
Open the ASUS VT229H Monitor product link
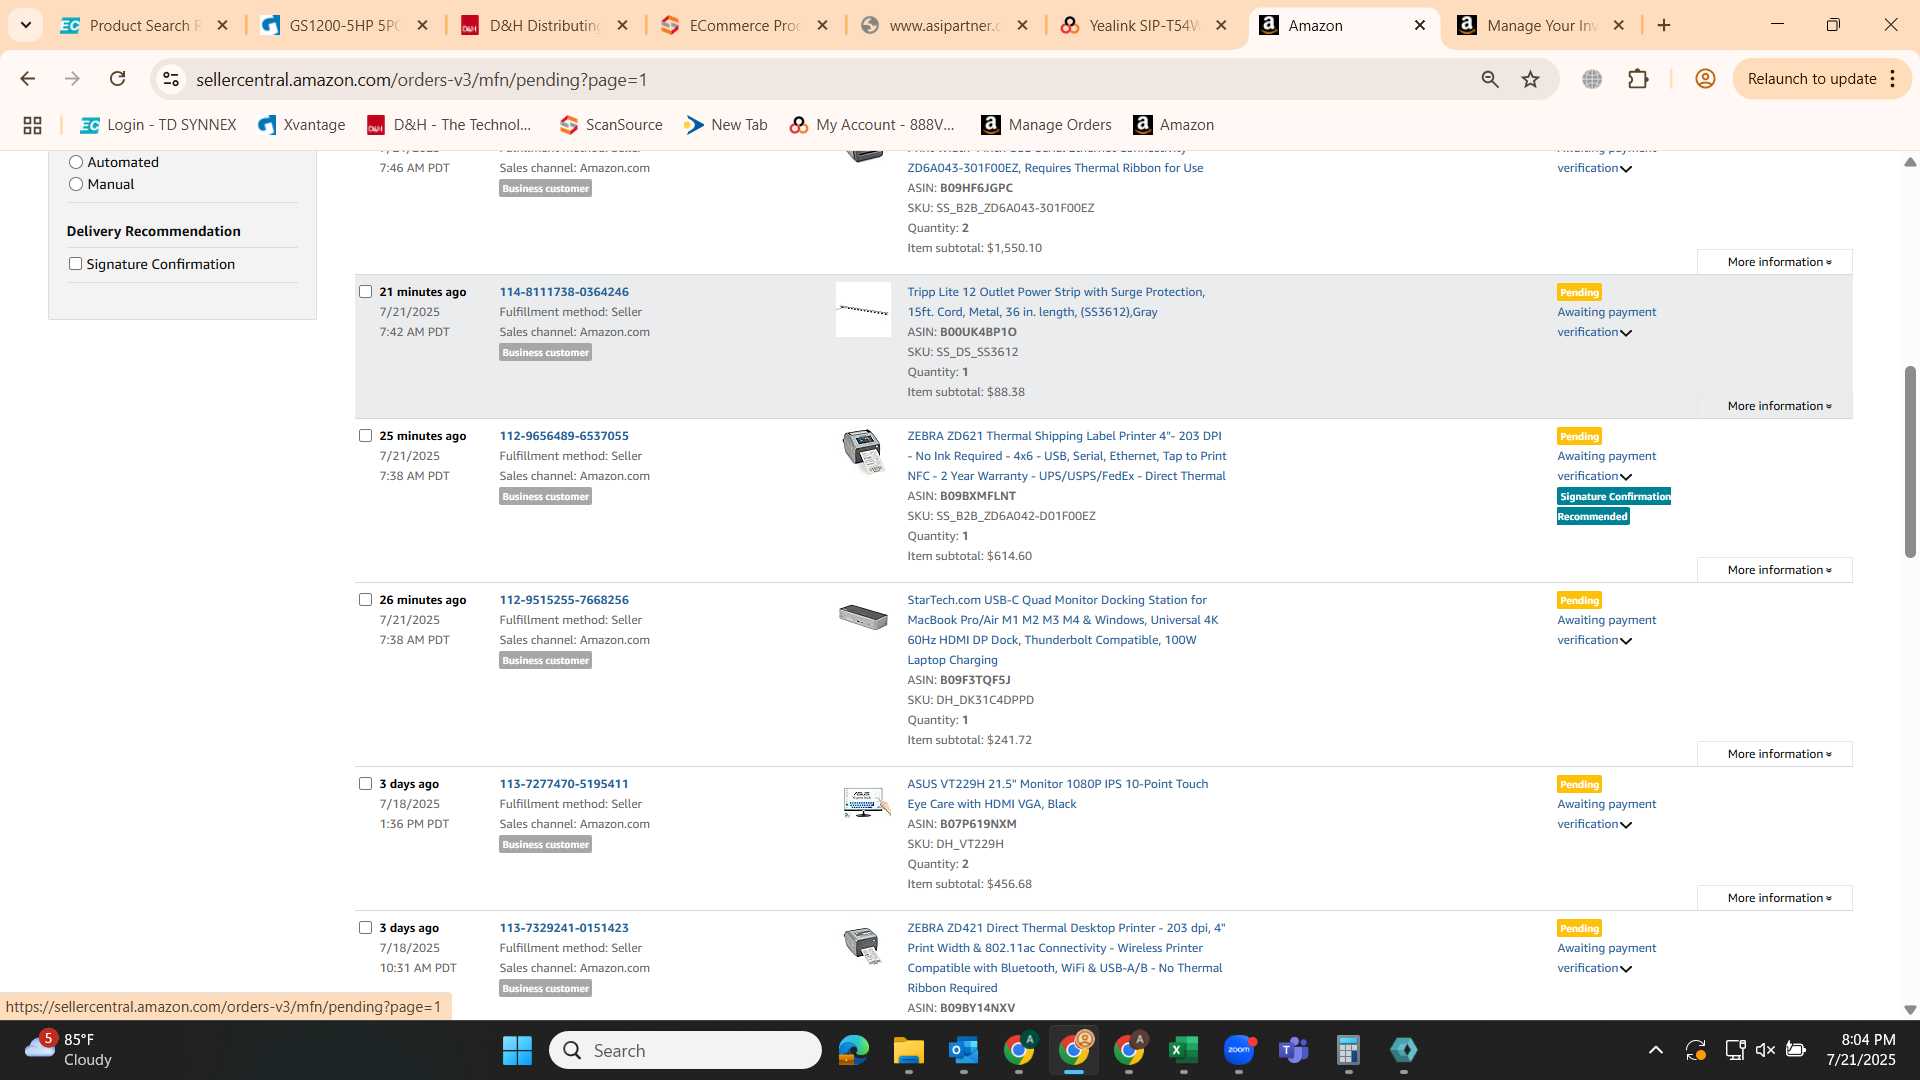1057,794
